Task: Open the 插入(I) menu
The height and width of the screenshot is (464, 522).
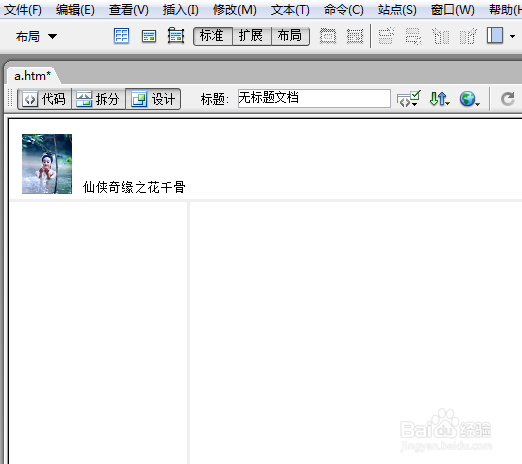Action: 180,10
